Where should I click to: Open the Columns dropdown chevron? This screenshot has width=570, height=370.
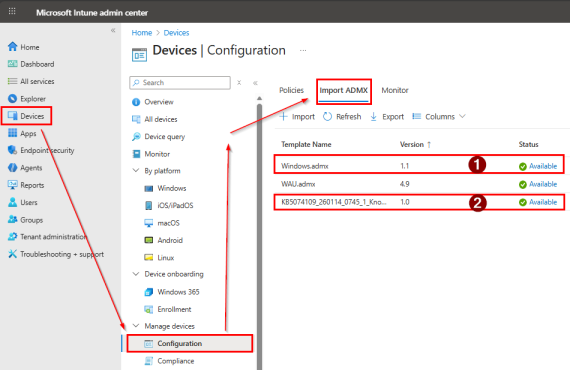pyautogui.click(x=462, y=116)
